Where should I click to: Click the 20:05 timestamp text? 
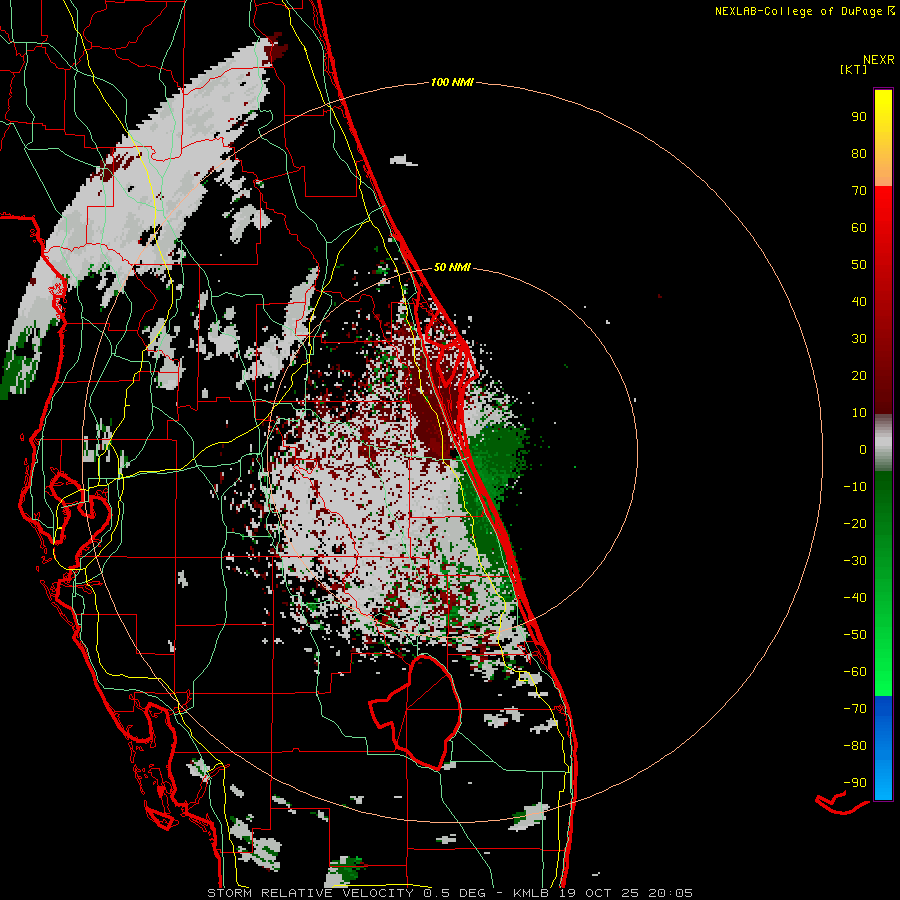click(x=670, y=893)
